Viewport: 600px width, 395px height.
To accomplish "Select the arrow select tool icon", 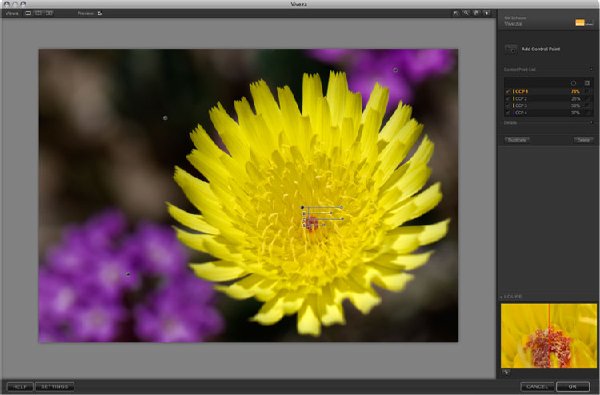I will point(456,13).
